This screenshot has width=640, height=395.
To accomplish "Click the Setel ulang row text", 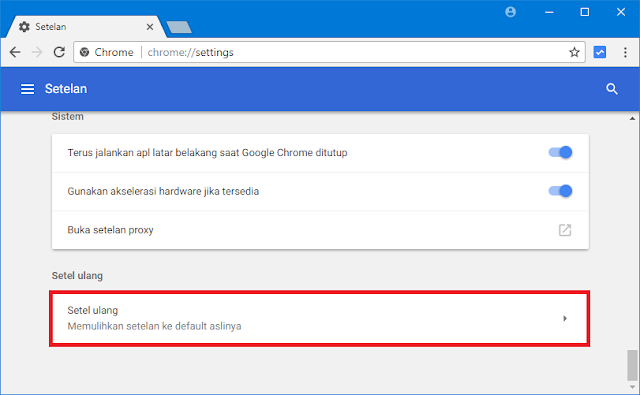I will [x=93, y=311].
